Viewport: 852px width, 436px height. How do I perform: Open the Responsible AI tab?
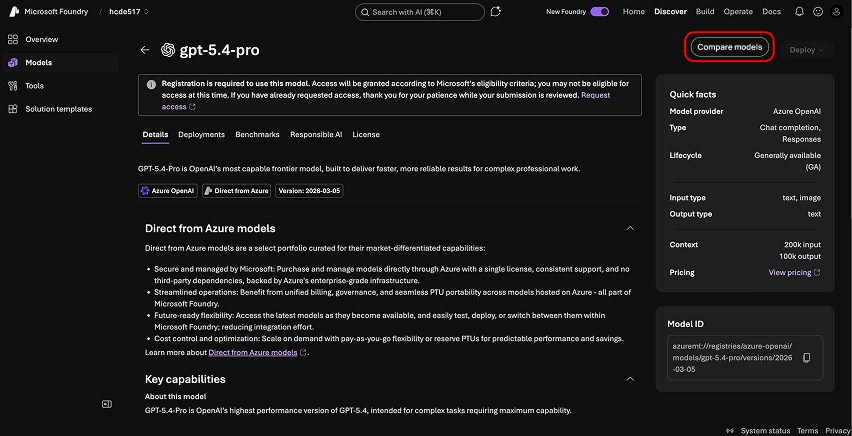click(316, 134)
